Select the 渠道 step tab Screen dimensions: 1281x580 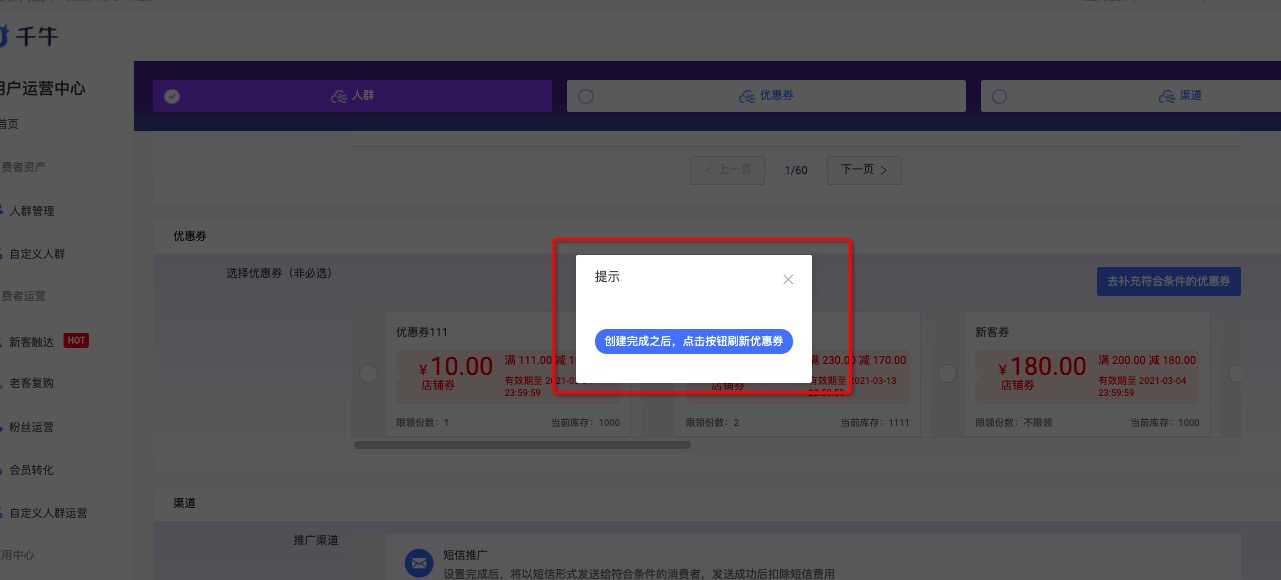coord(1130,96)
